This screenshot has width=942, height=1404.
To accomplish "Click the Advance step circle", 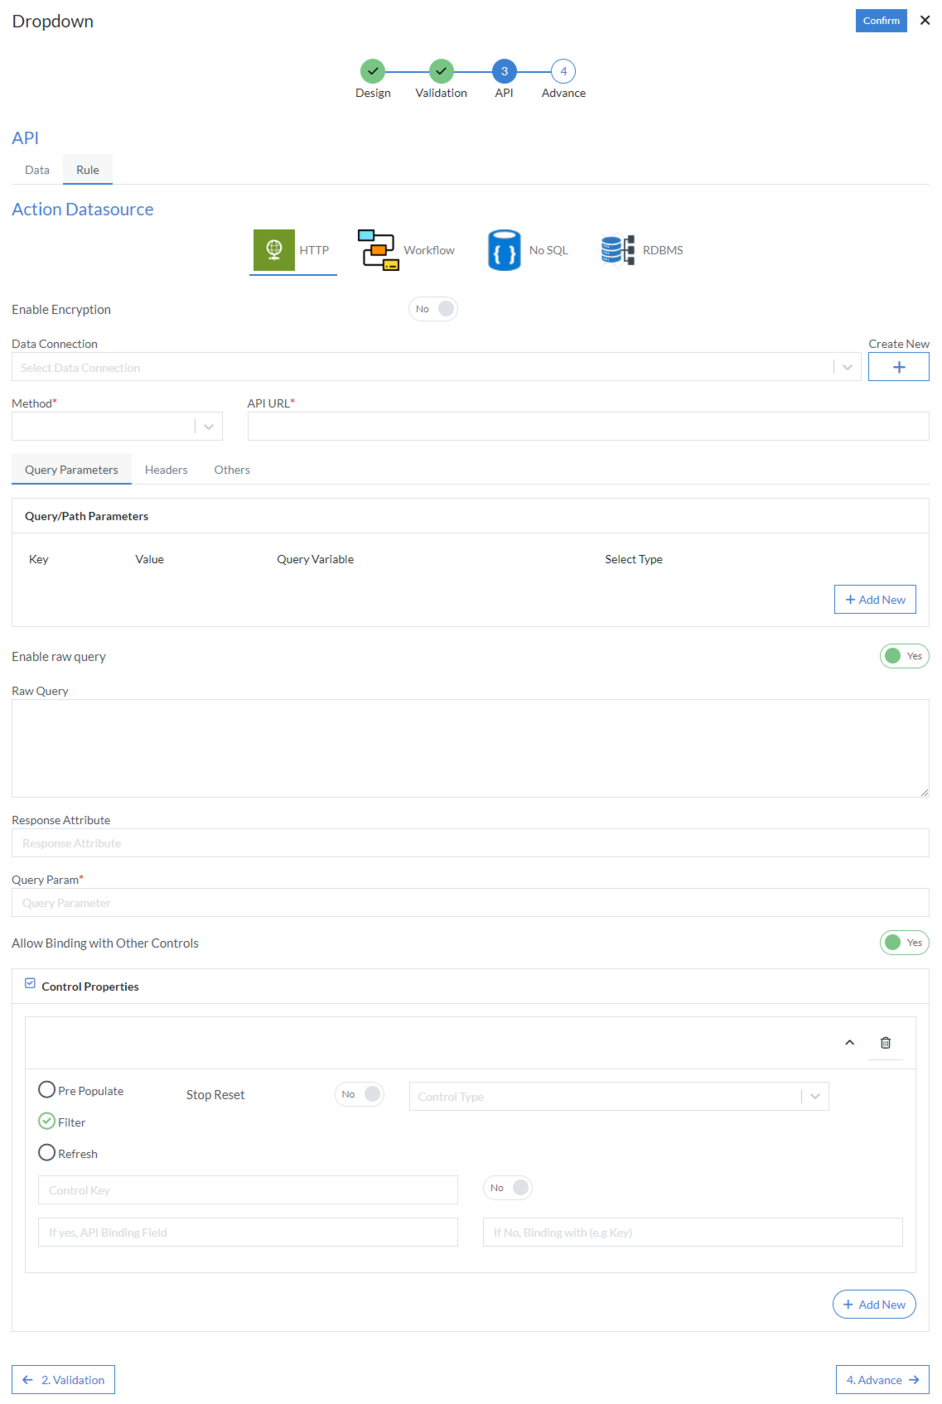I will 562,71.
